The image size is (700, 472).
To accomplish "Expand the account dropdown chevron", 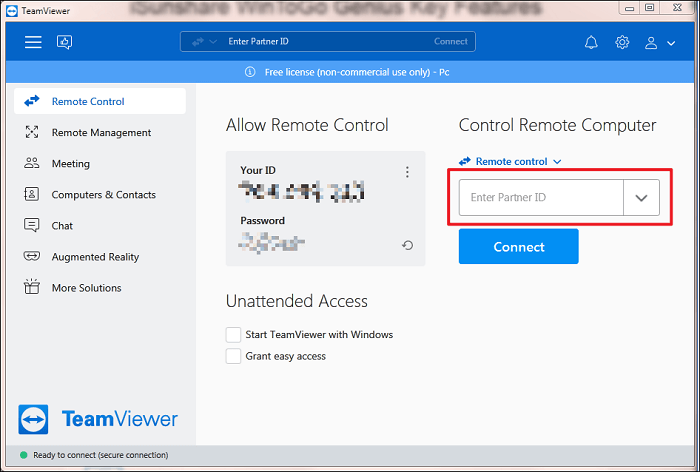I will (x=671, y=43).
